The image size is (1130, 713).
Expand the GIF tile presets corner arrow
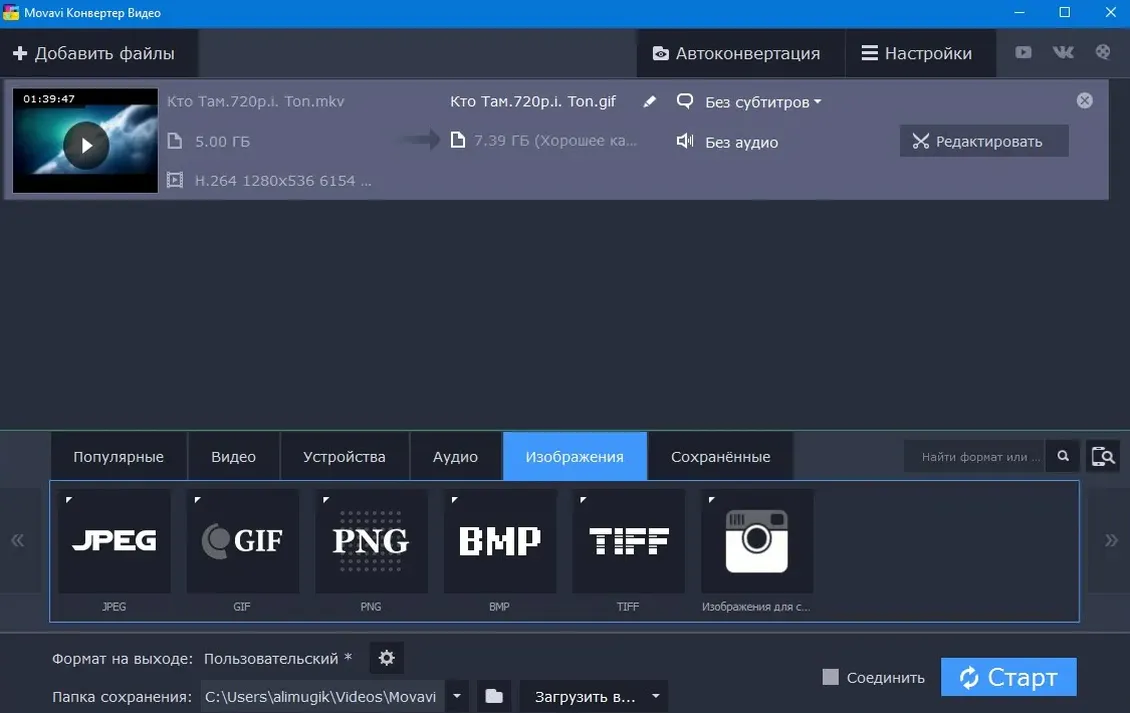click(x=197, y=499)
